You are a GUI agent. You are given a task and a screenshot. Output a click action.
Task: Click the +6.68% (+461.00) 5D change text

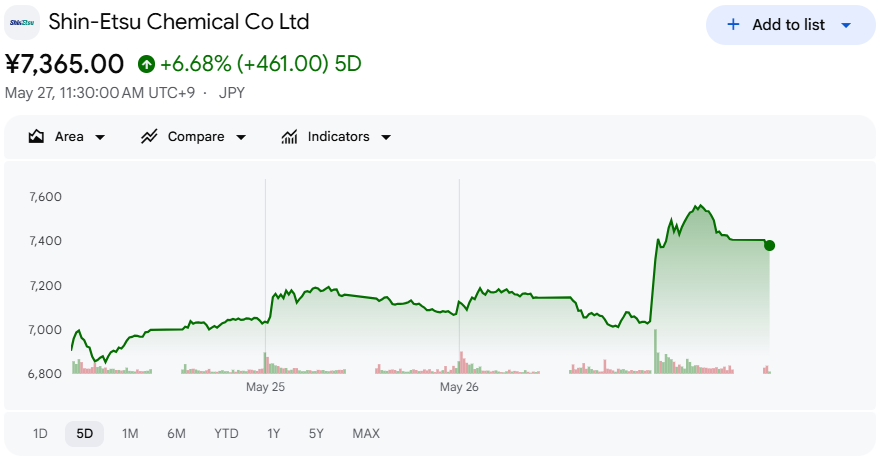tap(260, 64)
